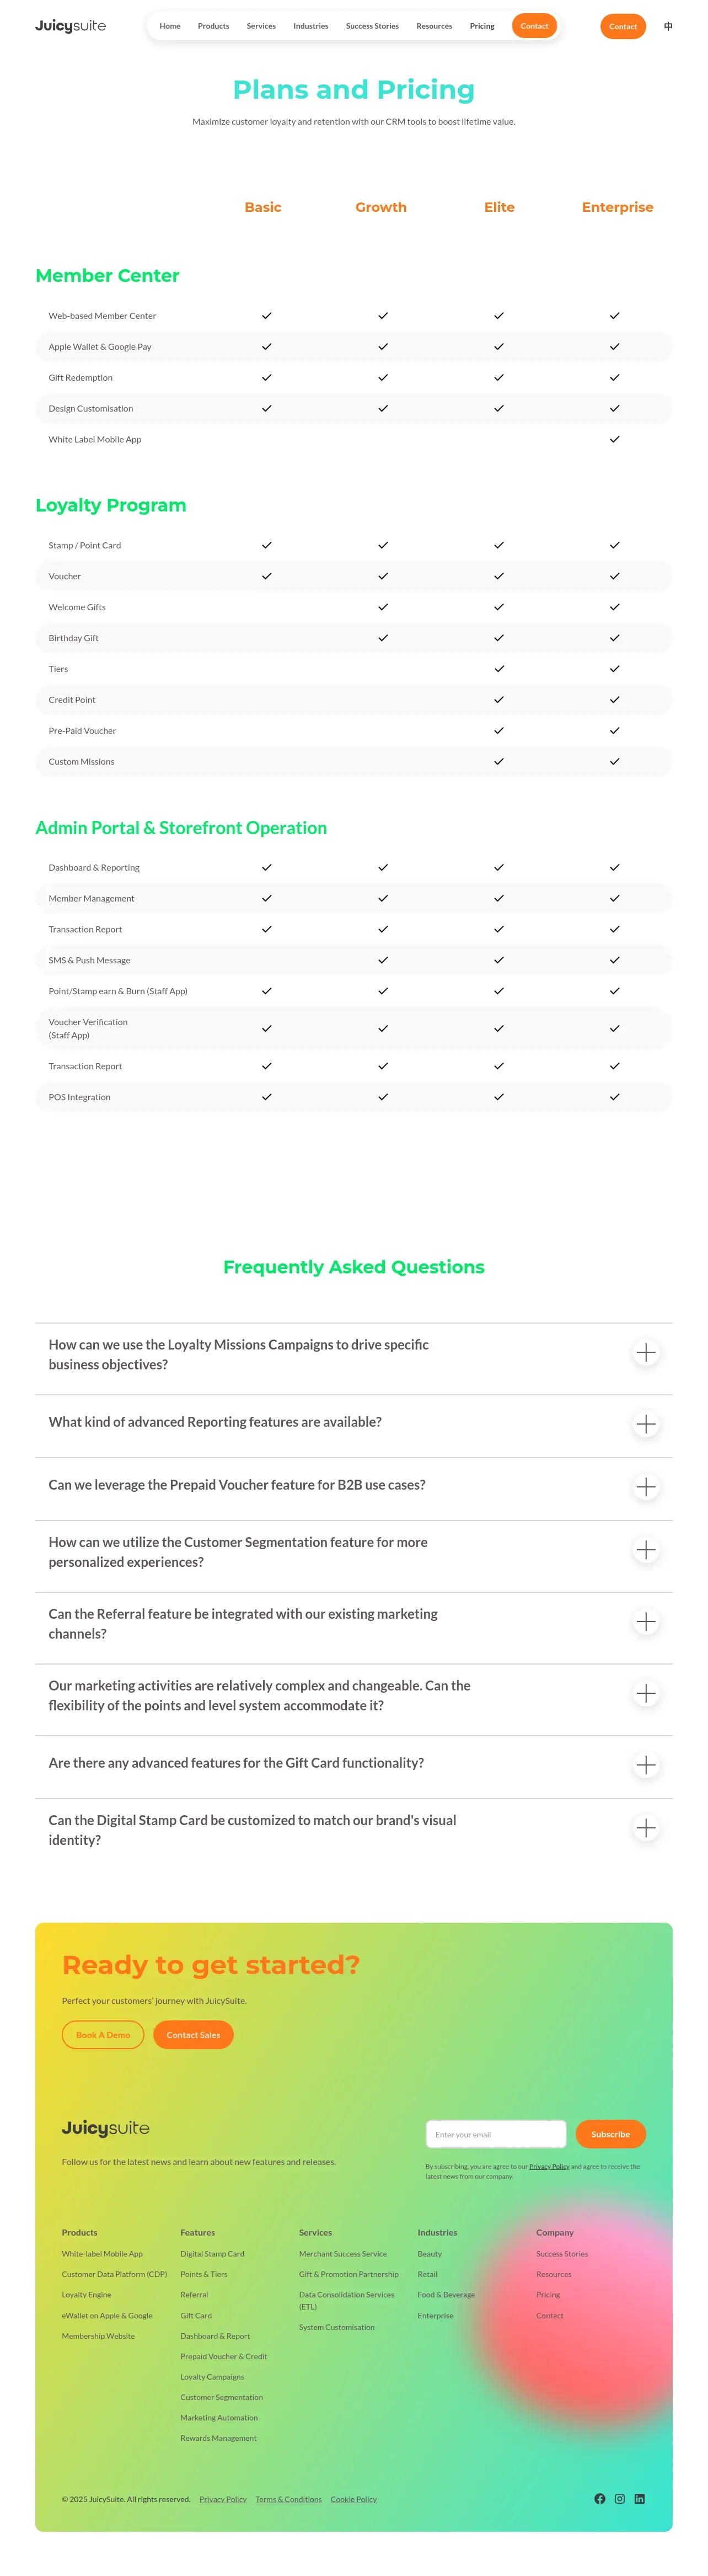Focus the Enter your email field
Screen dimensions: 708x2576
tap(496, 2133)
